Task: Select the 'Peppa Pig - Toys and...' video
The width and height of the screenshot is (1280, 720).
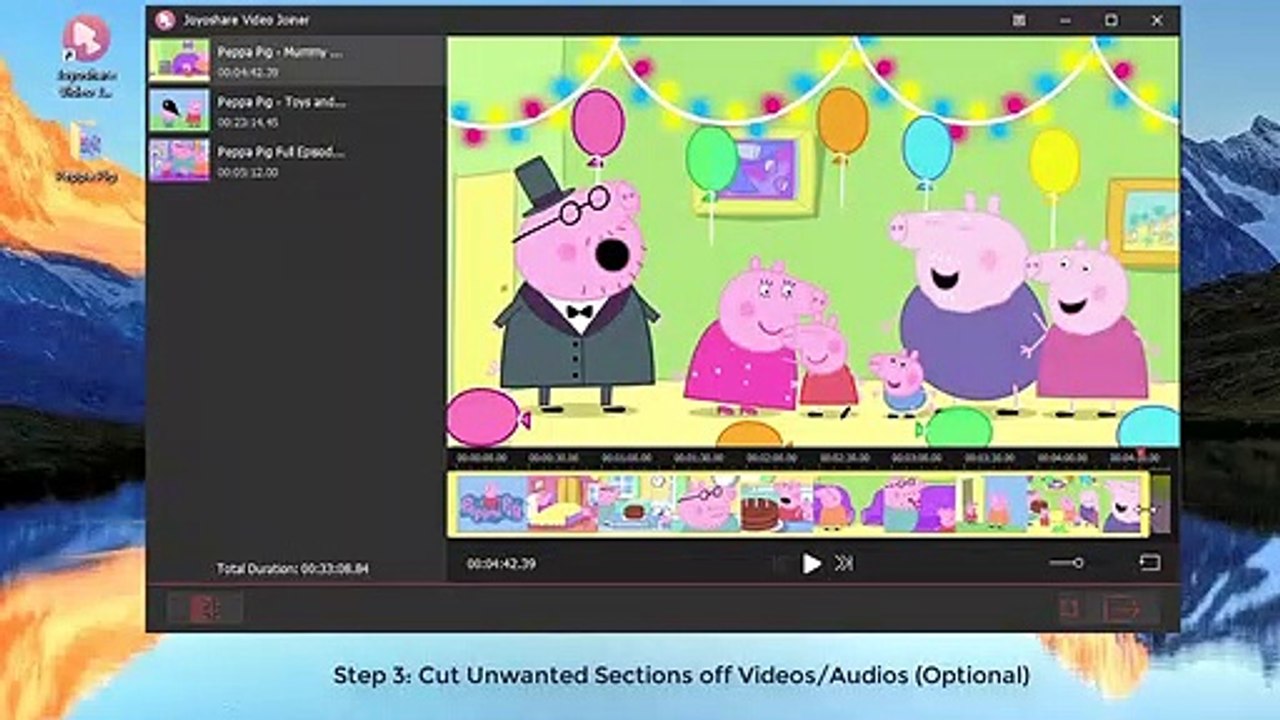Action: (296, 110)
